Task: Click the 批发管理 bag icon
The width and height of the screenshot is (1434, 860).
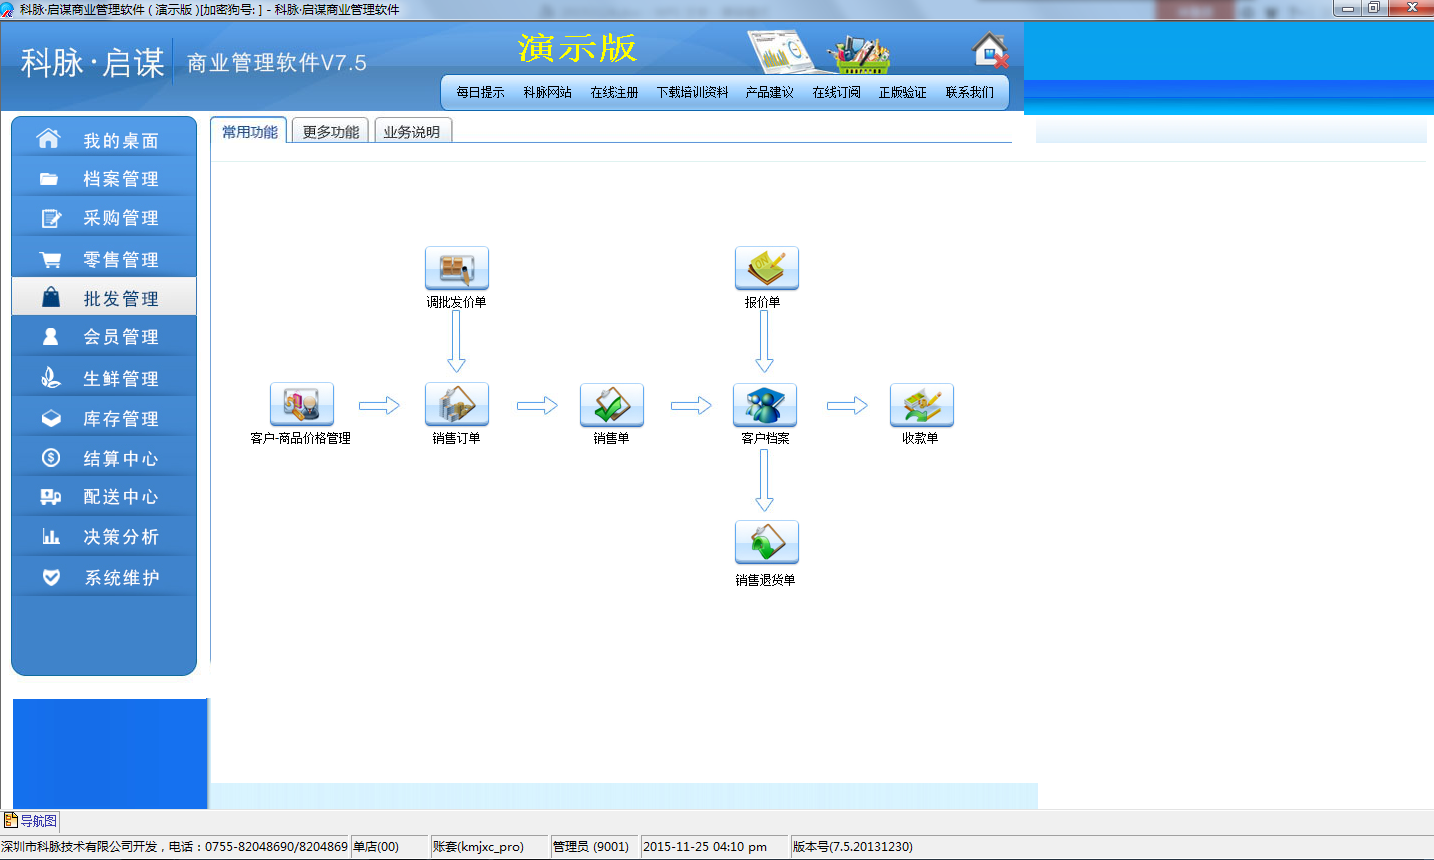Action: tap(51, 298)
